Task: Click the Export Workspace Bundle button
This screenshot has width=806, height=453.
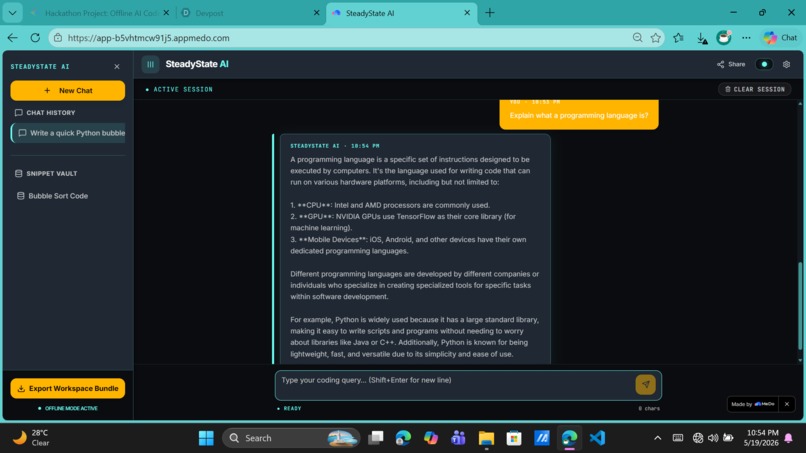Action: click(x=67, y=388)
